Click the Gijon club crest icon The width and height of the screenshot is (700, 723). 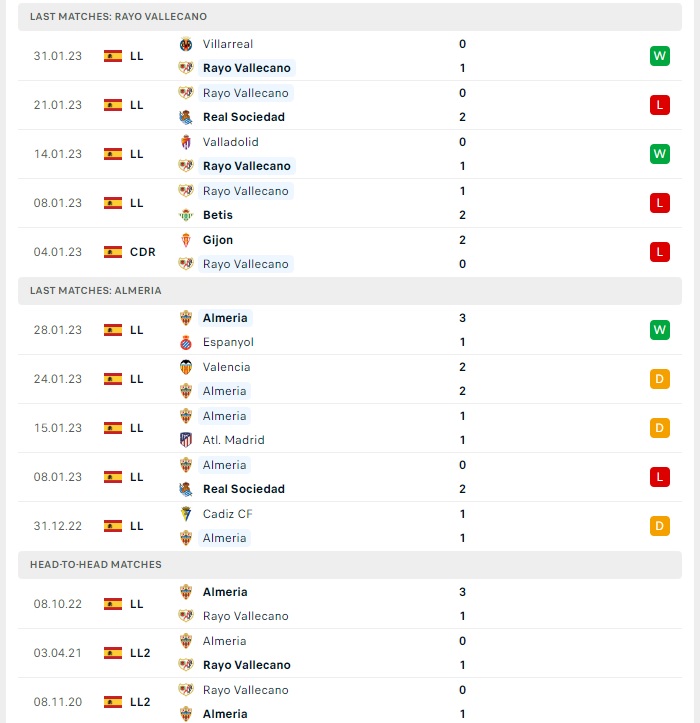(x=186, y=240)
